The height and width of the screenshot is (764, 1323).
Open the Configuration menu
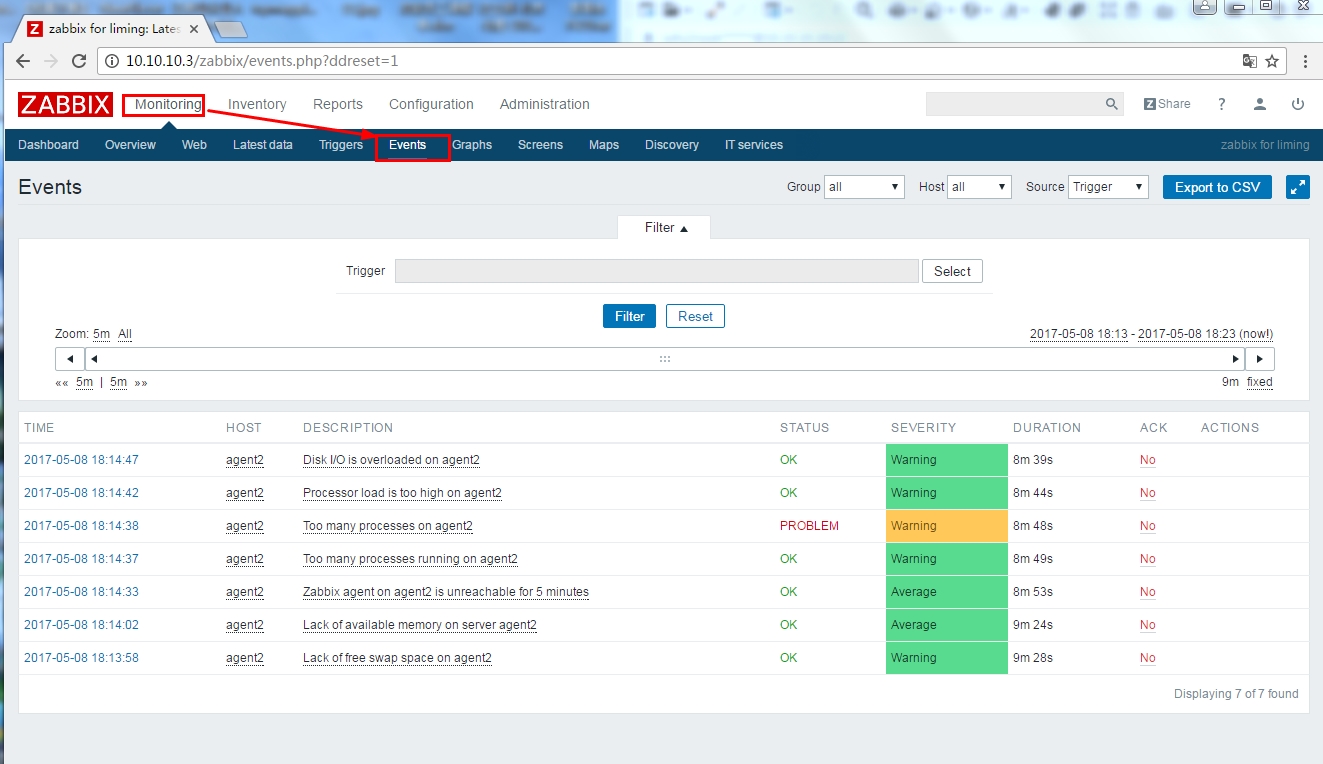pyautogui.click(x=431, y=104)
